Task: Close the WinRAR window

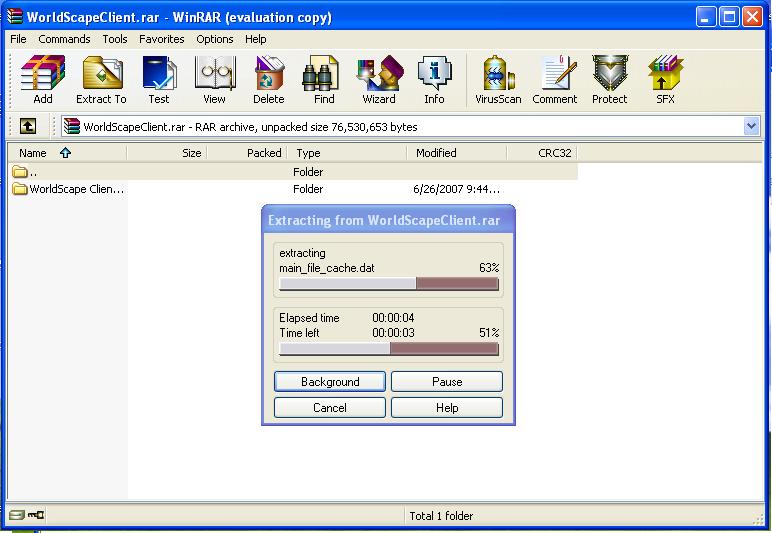Action: pos(752,17)
